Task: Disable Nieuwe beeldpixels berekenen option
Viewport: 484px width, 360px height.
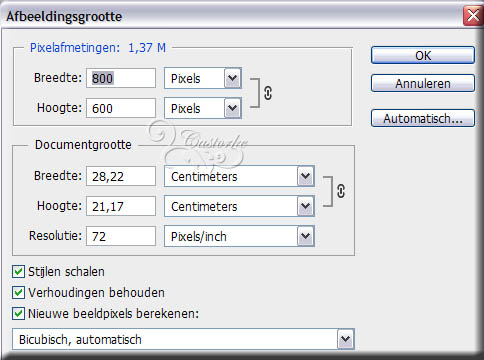Action: tap(18, 314)
